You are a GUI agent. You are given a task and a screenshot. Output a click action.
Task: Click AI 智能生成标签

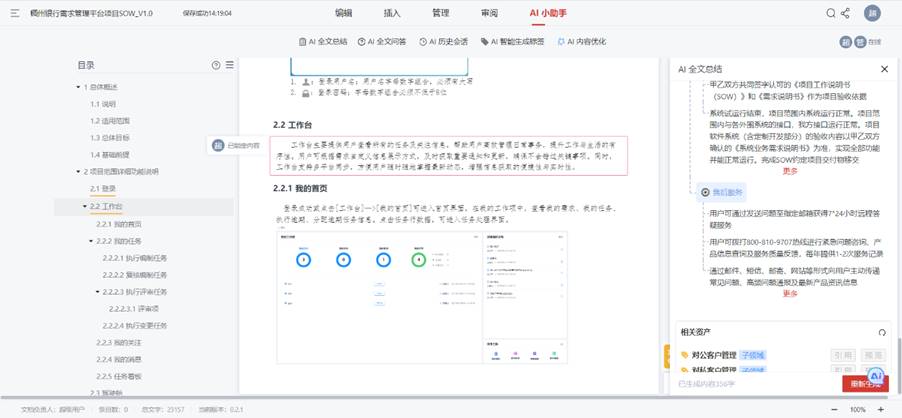(x=513, y=41)
